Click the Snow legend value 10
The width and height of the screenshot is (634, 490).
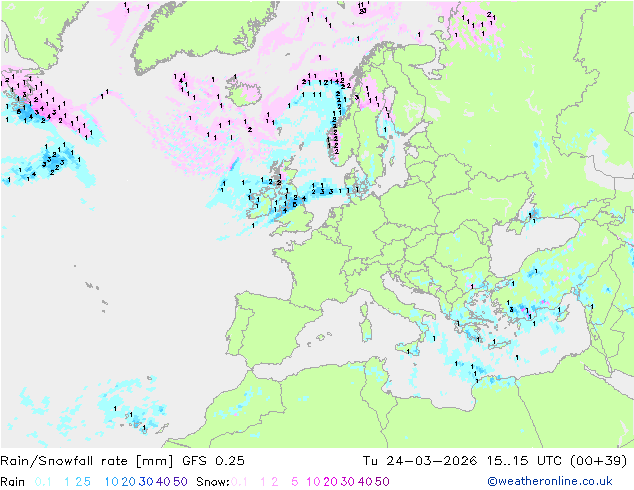[x=313, y=482]
